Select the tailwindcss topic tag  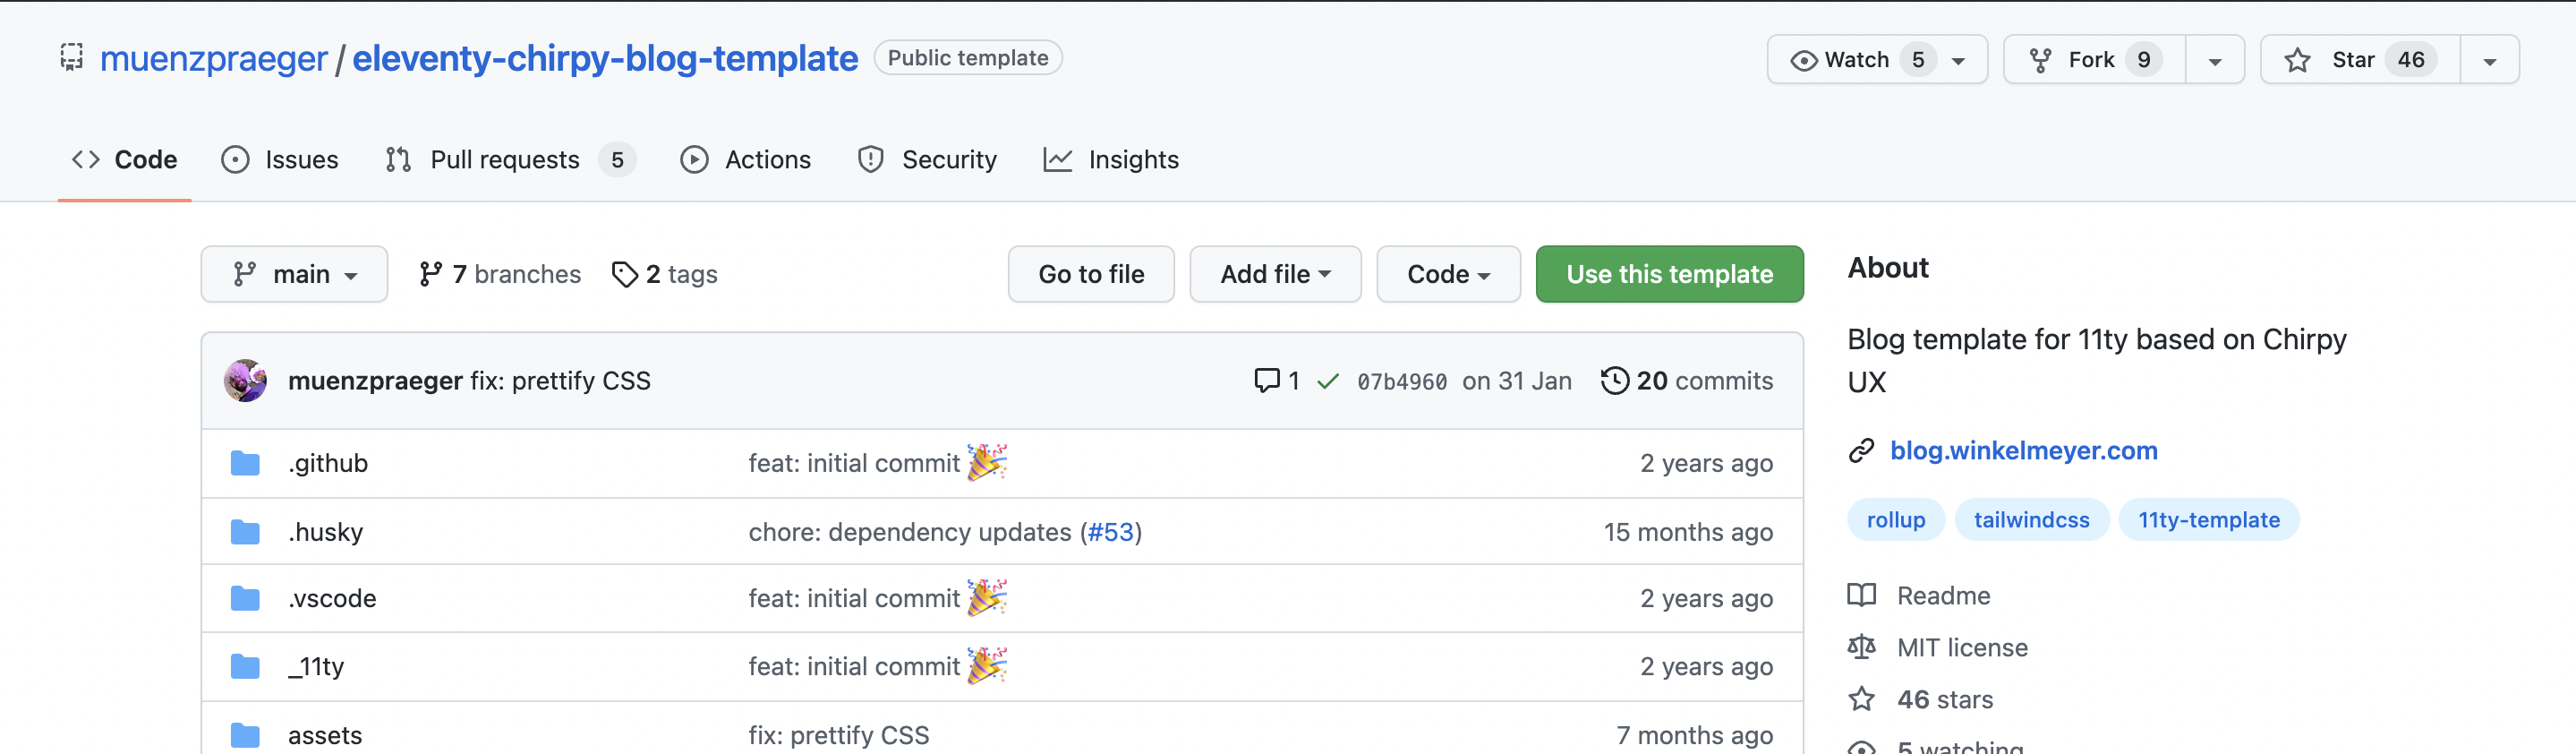[x=2032, y=520]
